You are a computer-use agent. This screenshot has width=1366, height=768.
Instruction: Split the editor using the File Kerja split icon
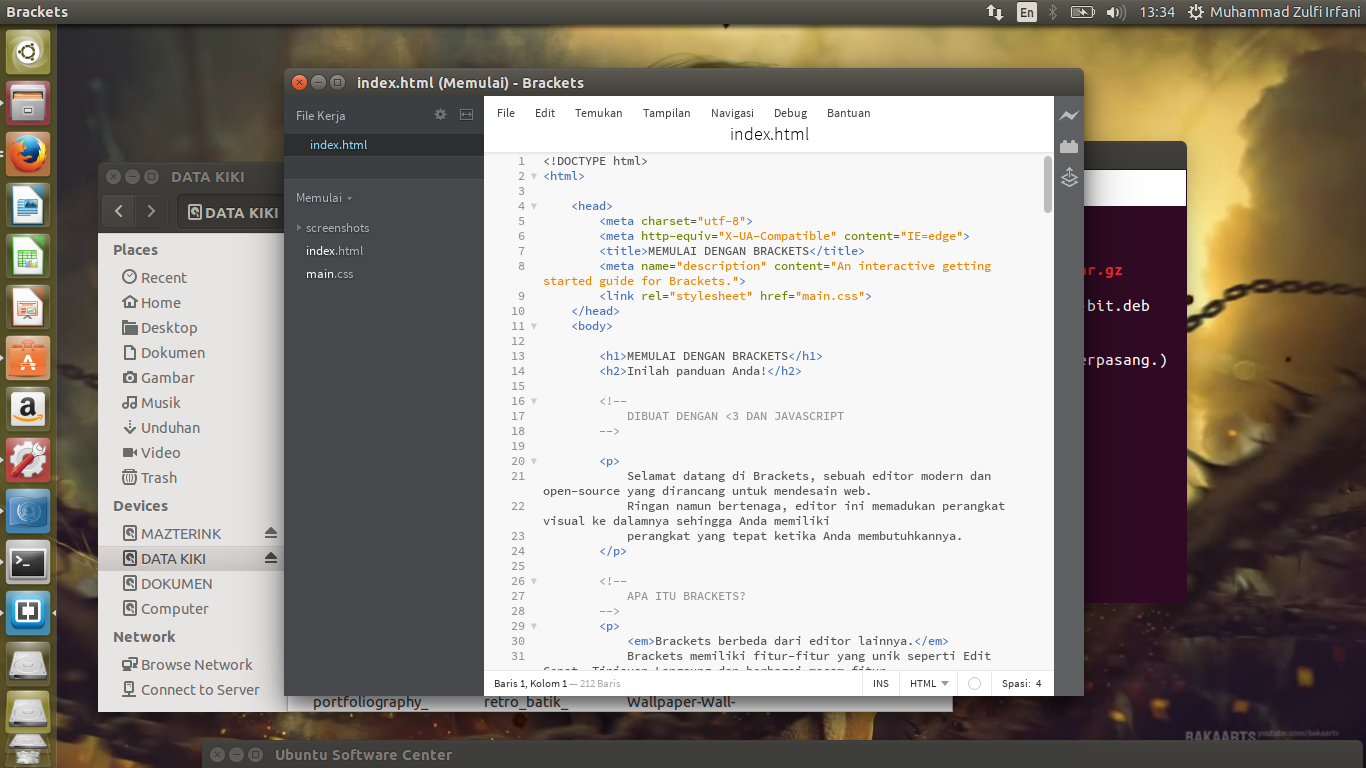point(466,115)
